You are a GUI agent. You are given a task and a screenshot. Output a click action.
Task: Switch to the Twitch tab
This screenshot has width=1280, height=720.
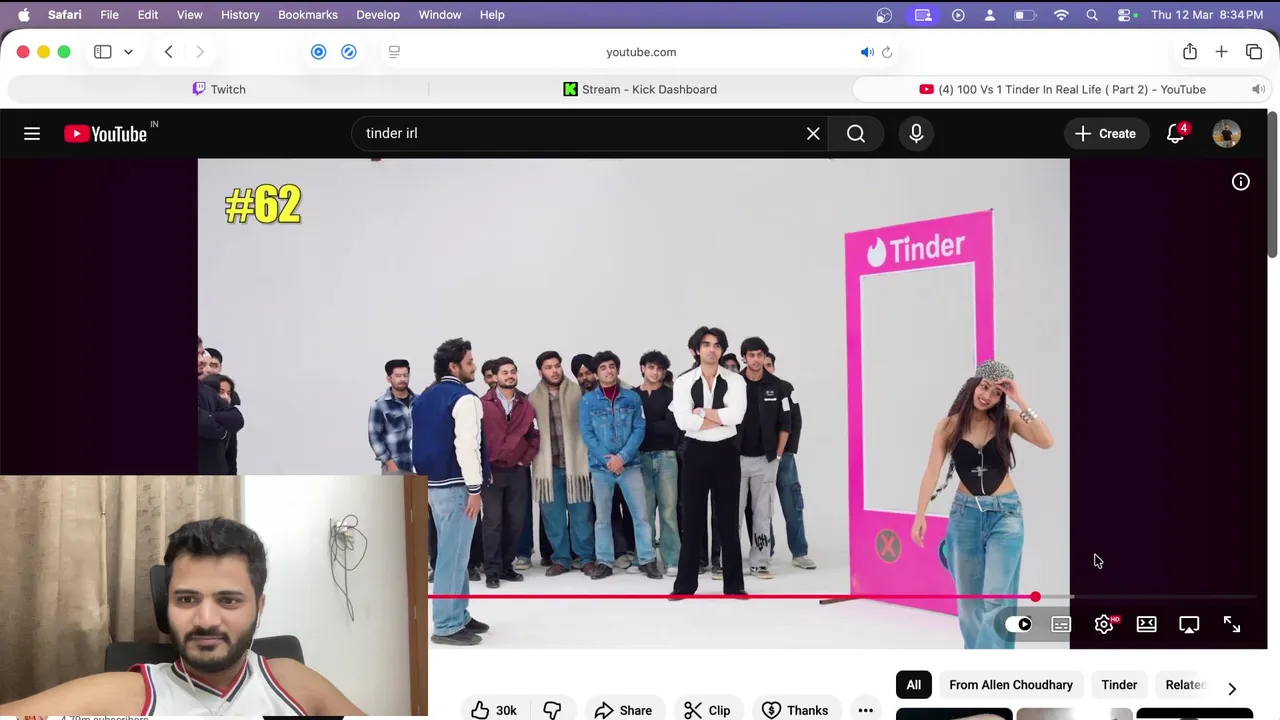point(219,89)
